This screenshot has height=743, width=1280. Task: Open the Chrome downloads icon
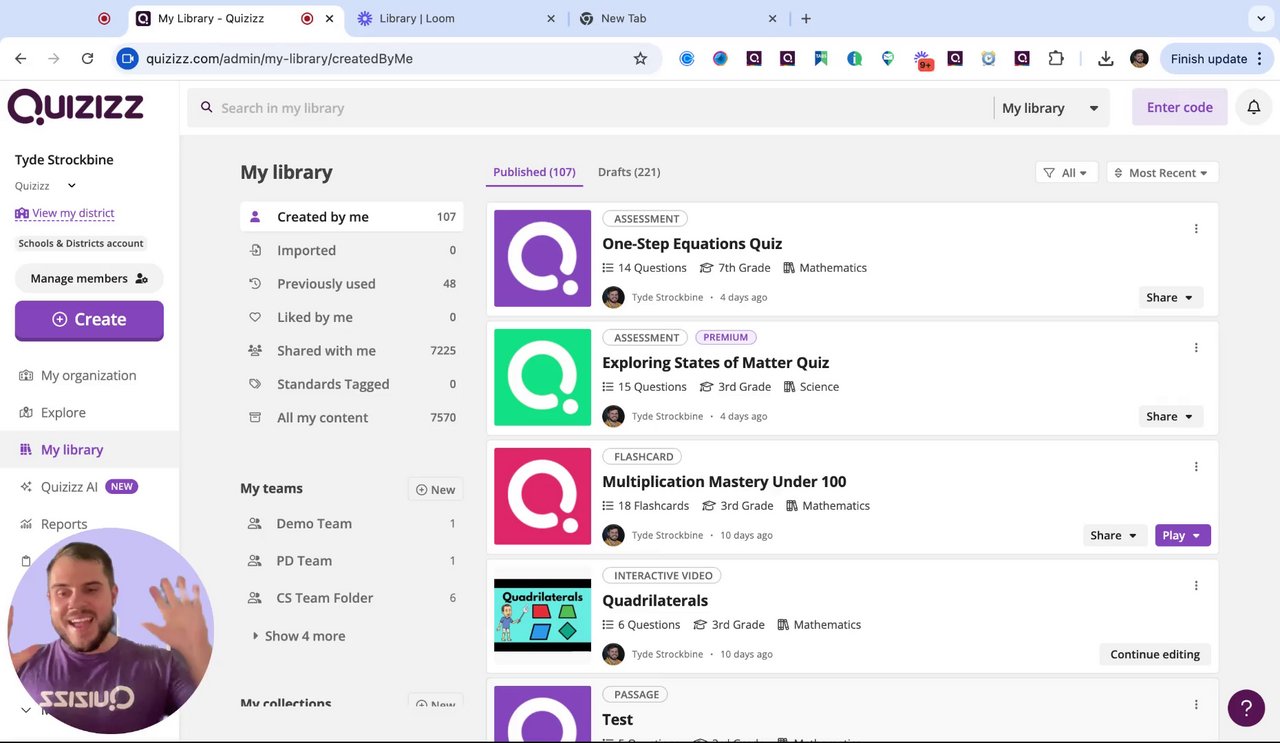[x=1105, y=59]
